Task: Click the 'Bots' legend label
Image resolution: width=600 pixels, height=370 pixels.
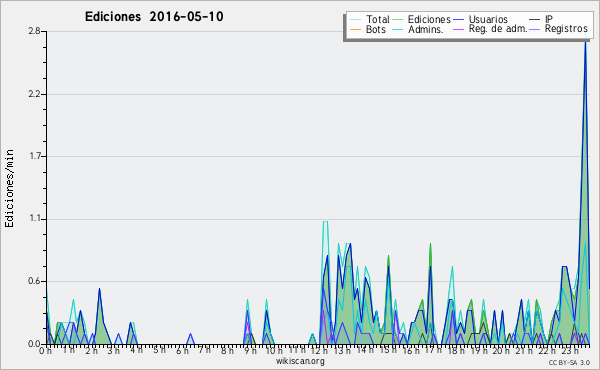Action: pyautogui.click(x=375, y=29)
